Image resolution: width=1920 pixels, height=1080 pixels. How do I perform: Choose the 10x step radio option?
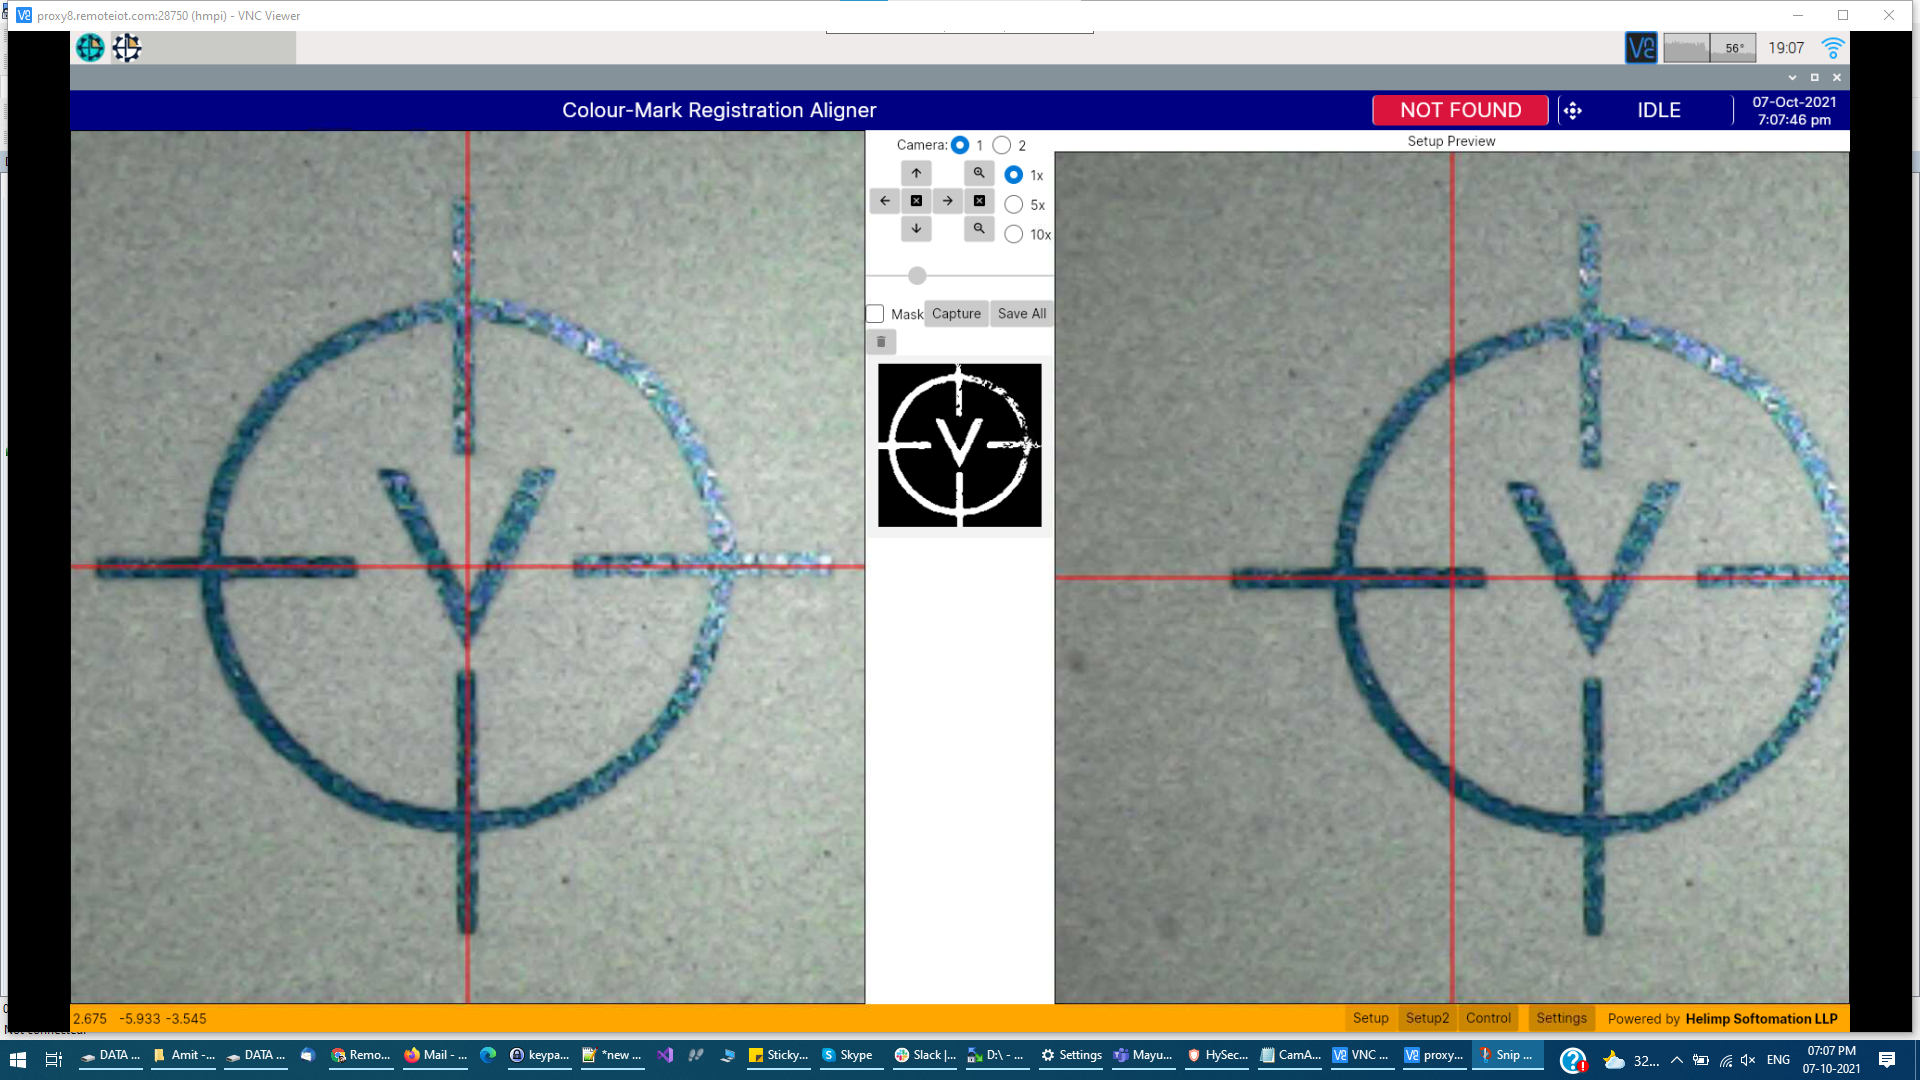[1013, 234]
